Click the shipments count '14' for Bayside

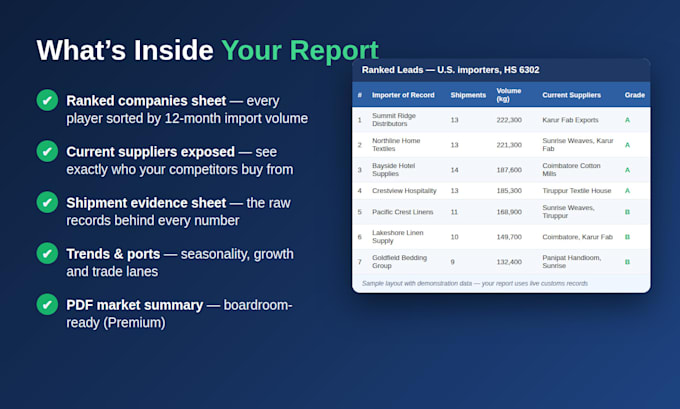454,170
